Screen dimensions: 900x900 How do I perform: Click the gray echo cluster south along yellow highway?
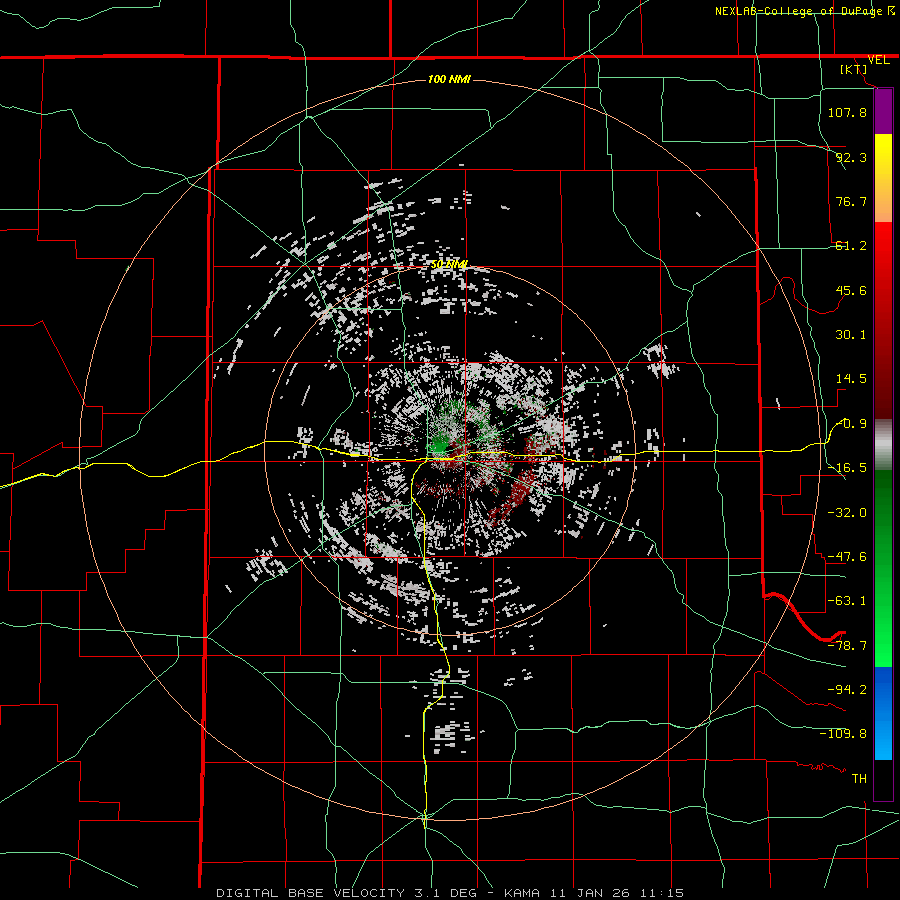coord(449,734)
